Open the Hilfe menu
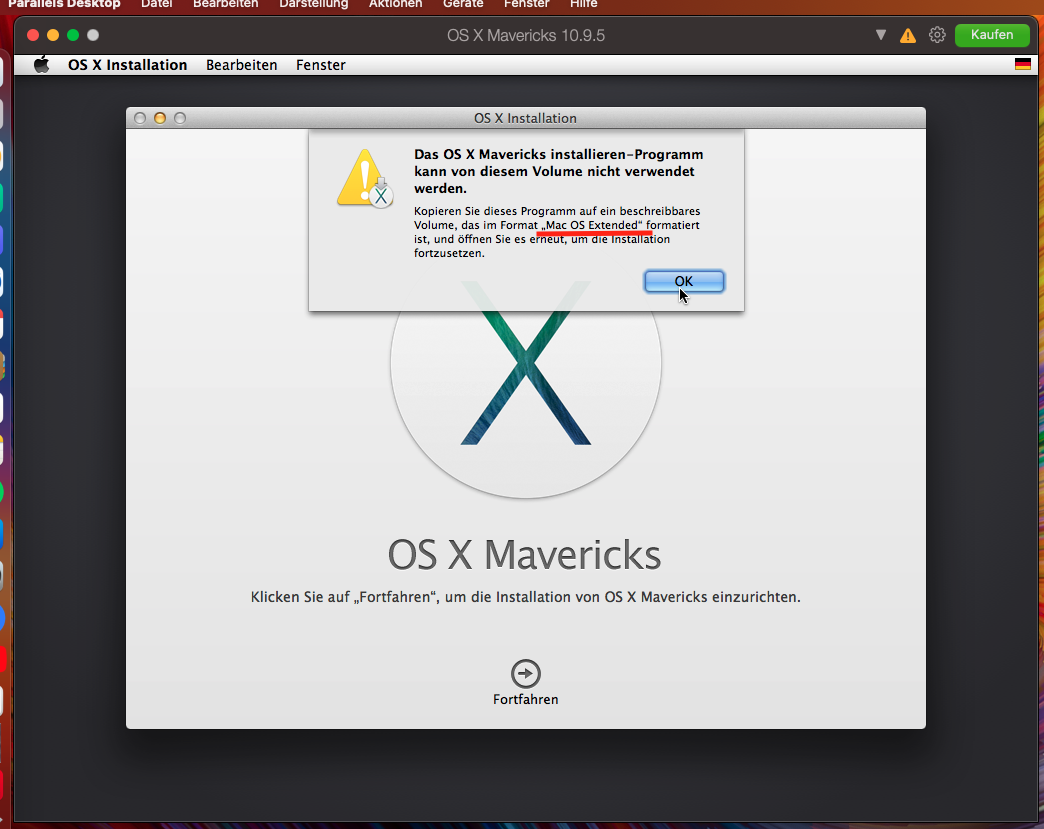 click(583, 4)
